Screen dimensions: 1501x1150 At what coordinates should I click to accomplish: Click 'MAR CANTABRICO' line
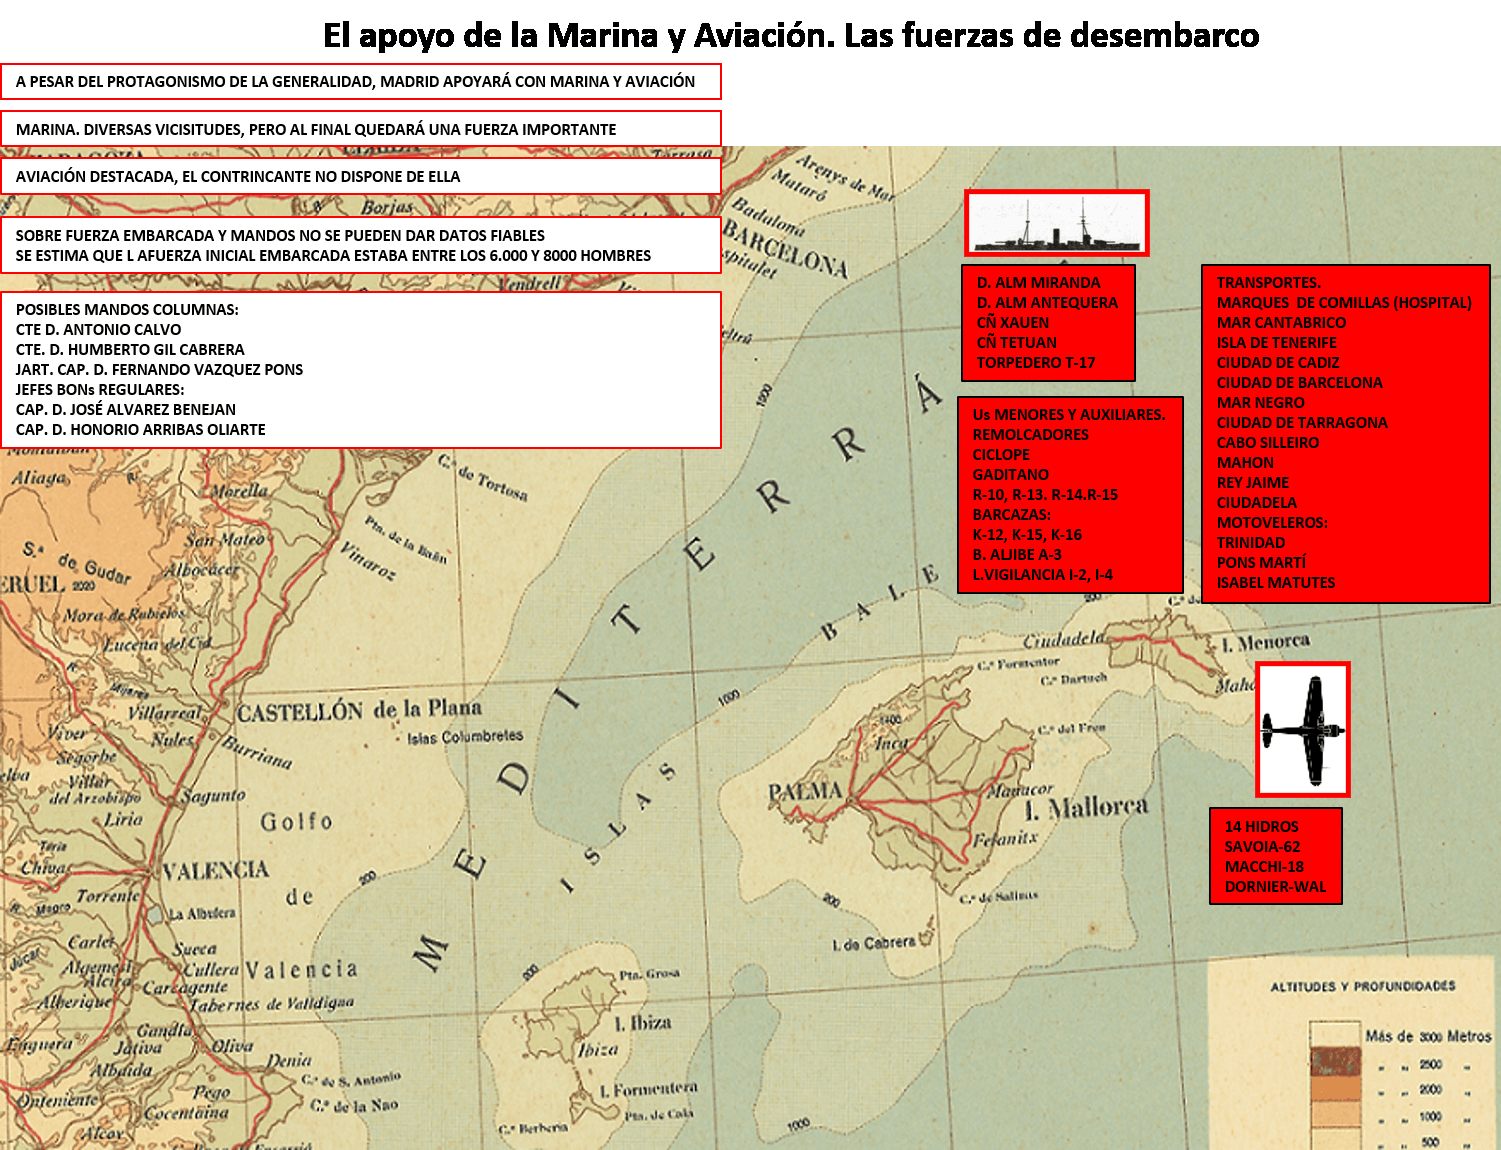pos(1281,323)
